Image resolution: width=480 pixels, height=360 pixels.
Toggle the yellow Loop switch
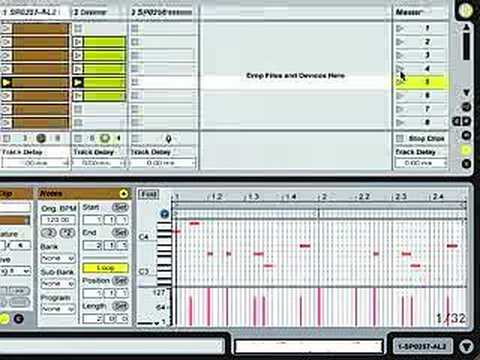[x=105, y=268]
